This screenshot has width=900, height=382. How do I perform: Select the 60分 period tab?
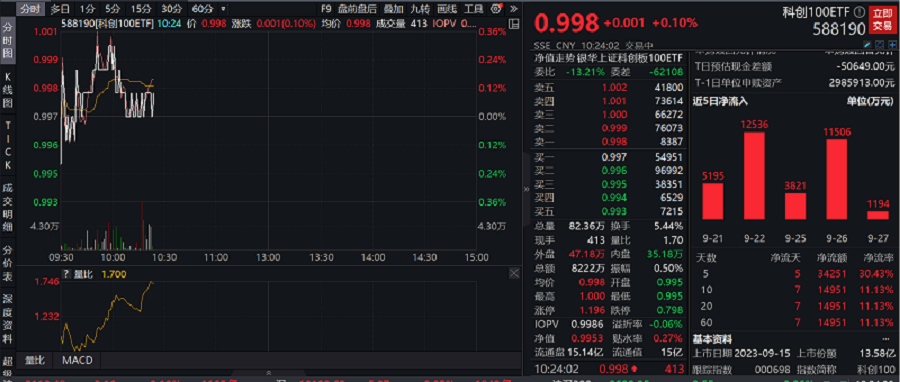[202, 9]
